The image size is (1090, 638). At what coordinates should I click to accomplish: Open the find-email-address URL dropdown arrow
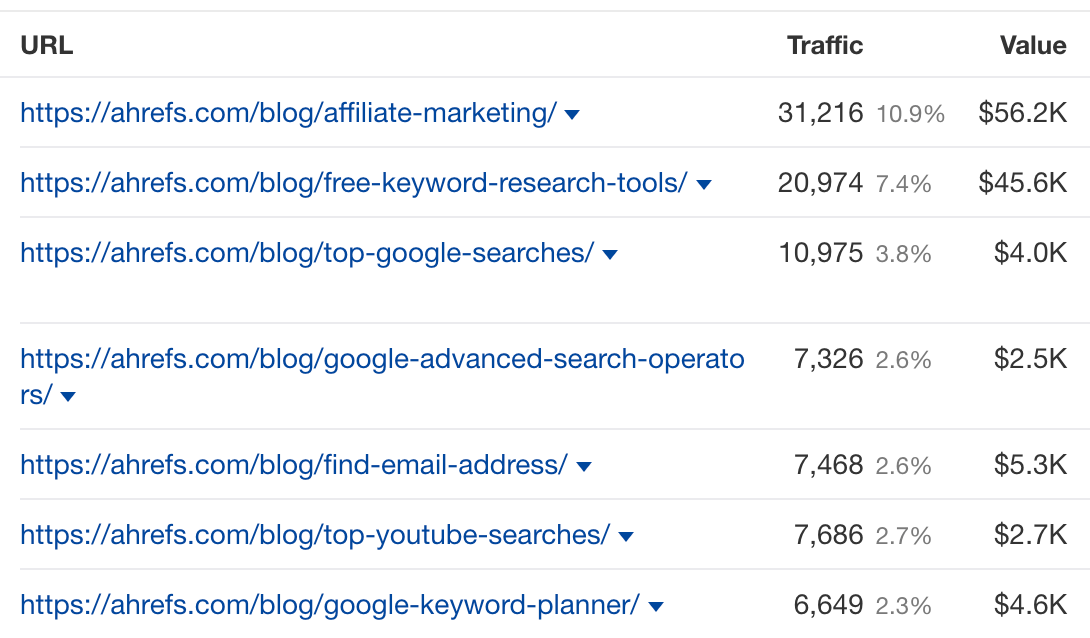(584, 466)
